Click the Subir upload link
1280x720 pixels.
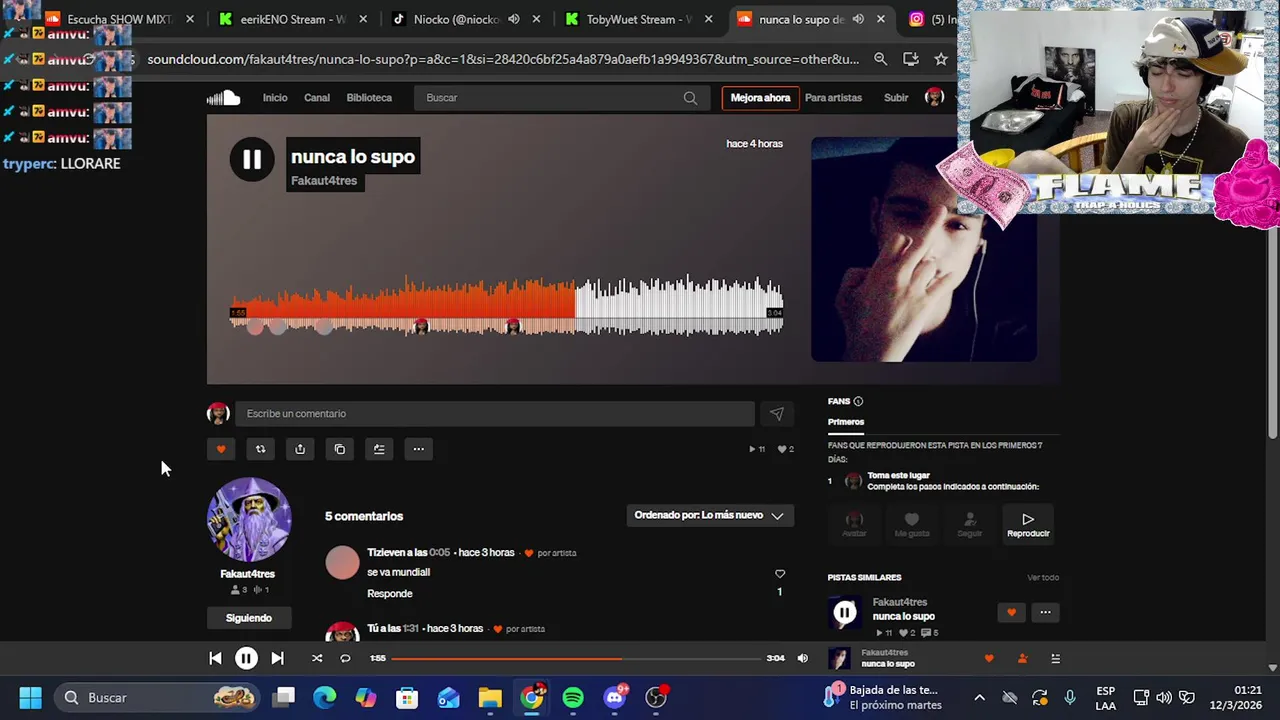[x=896, y=98]
